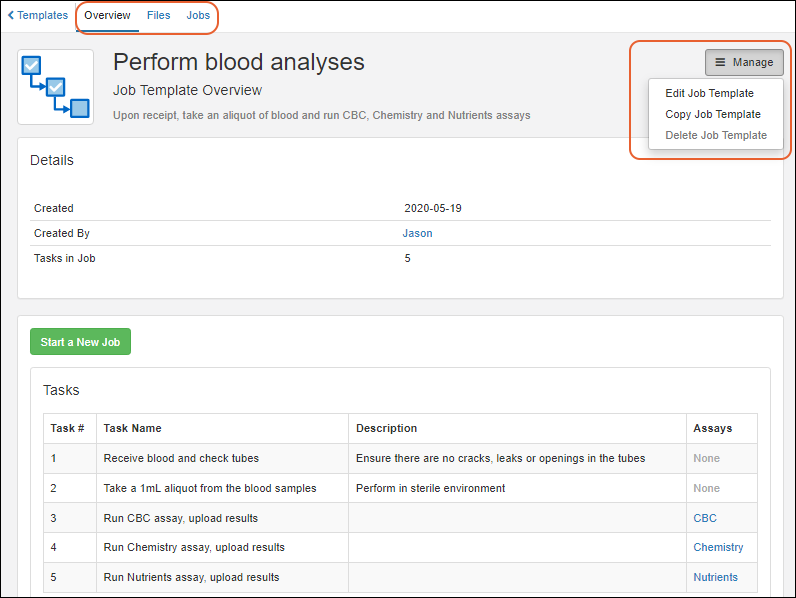Select the Receive blood and check tubes row

181,458
